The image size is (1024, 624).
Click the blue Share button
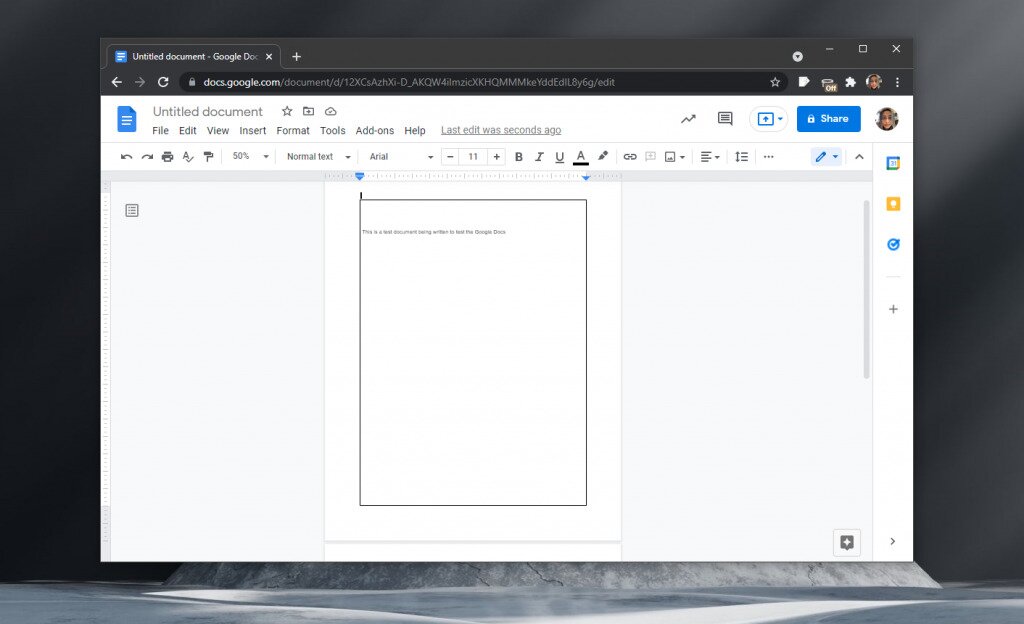coord(828,118)
